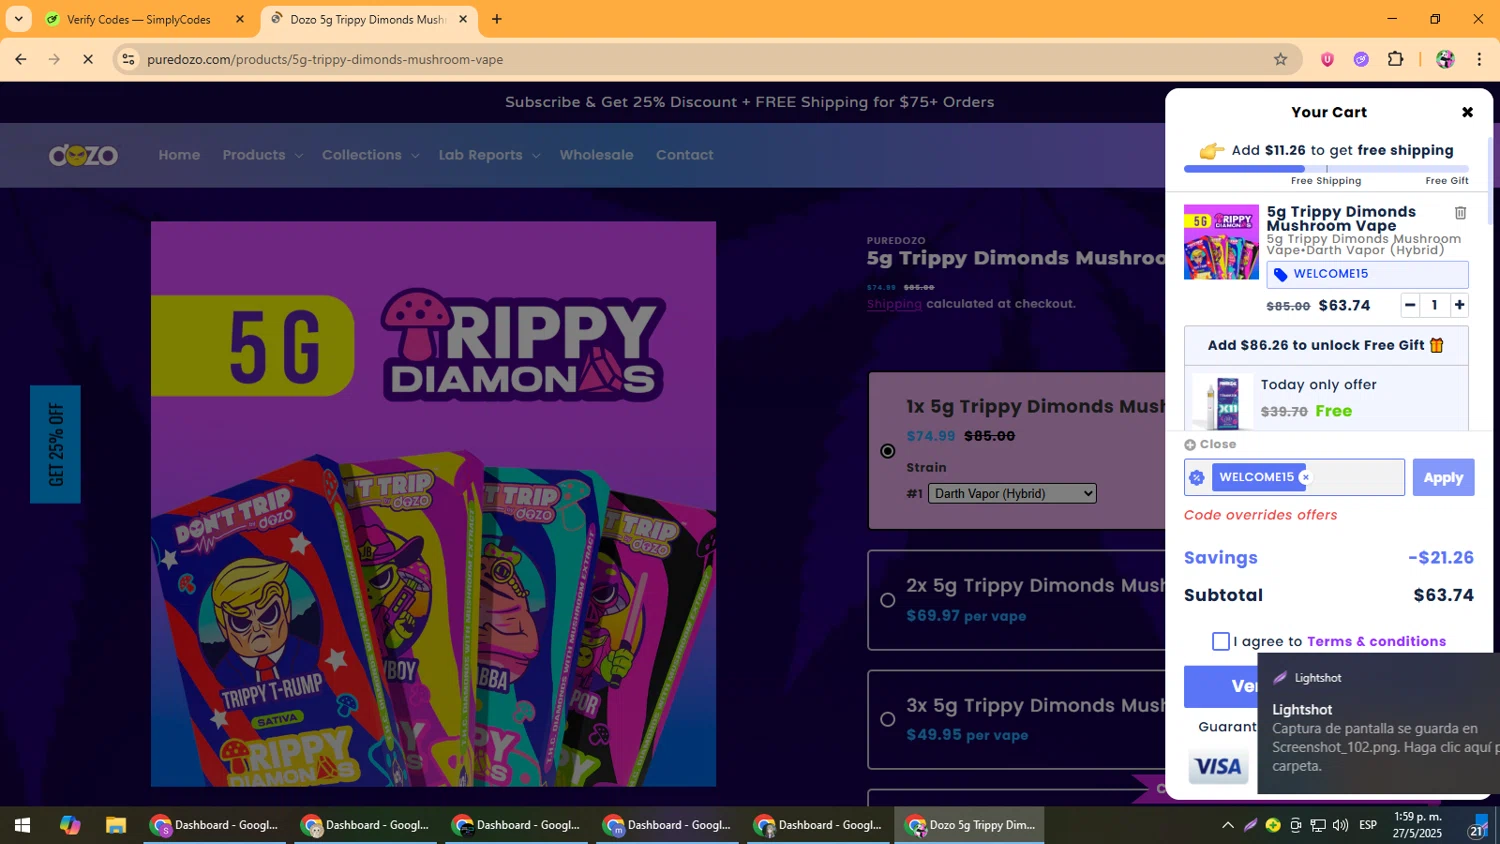Click cart product thumbnail image
Image resolution: width=1500 pixels, height=844 pixels.
(1221, 242)
